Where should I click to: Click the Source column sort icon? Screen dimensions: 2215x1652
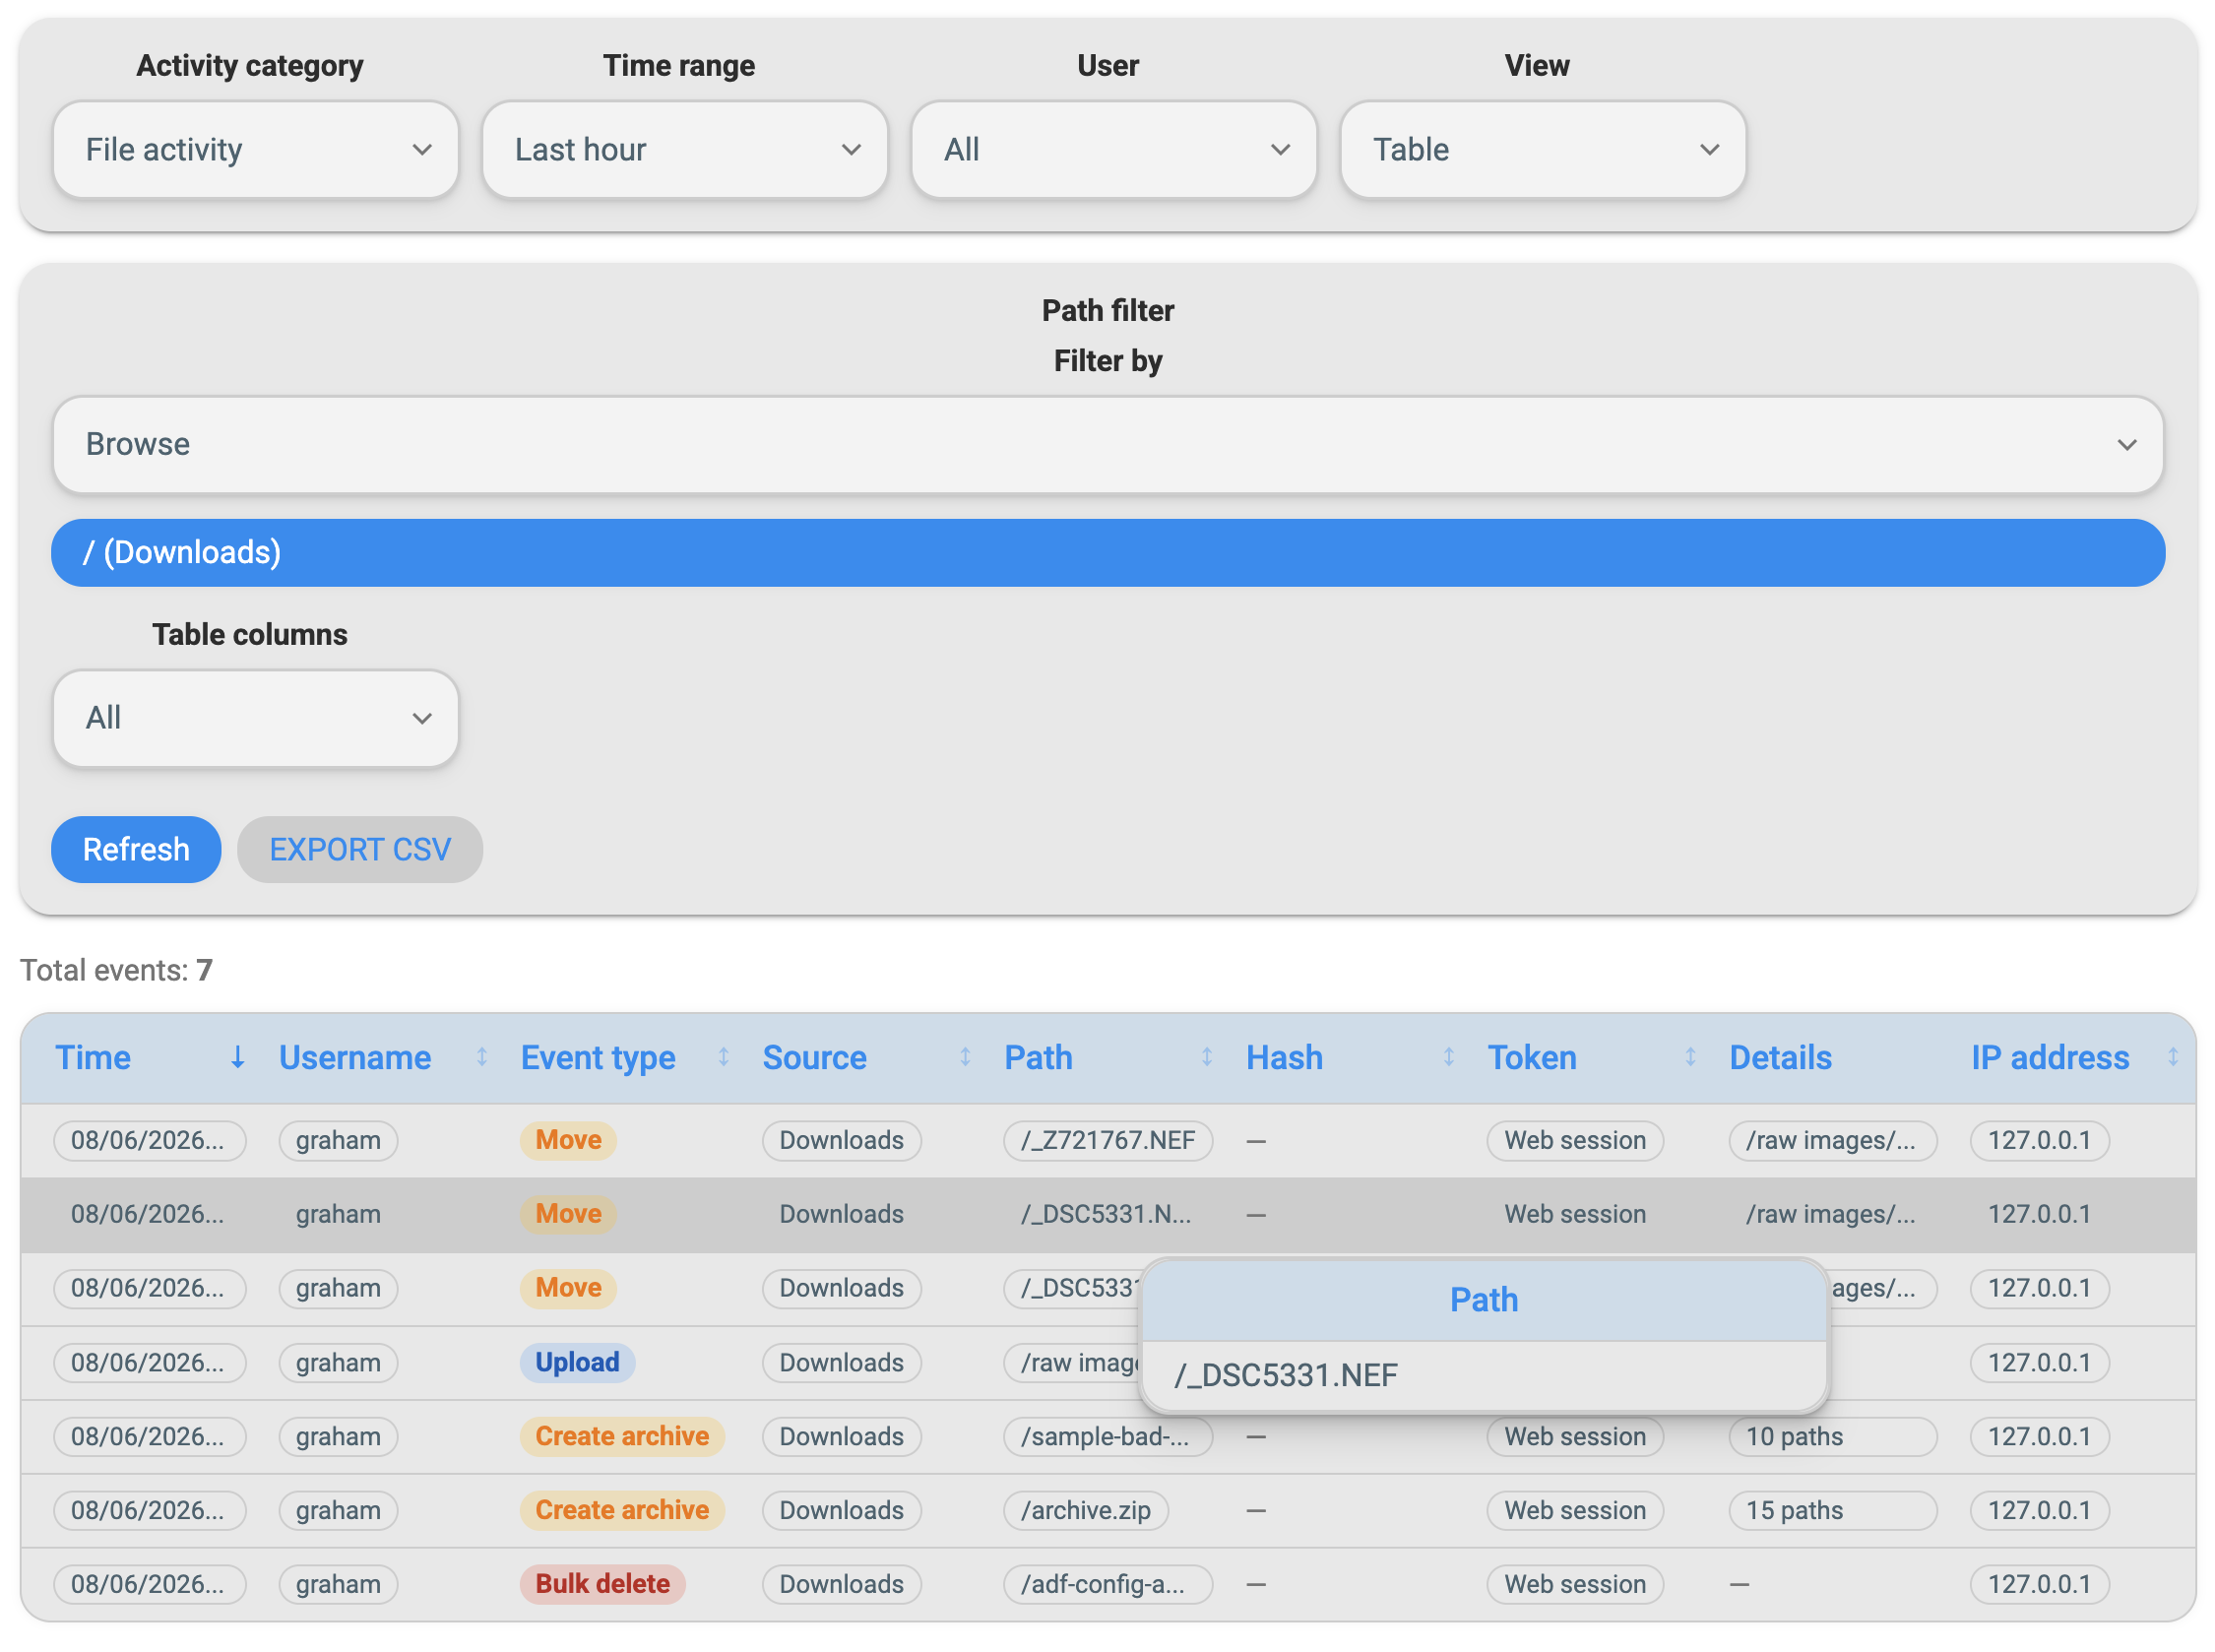pyautogui.click(x=965, y=1057)
